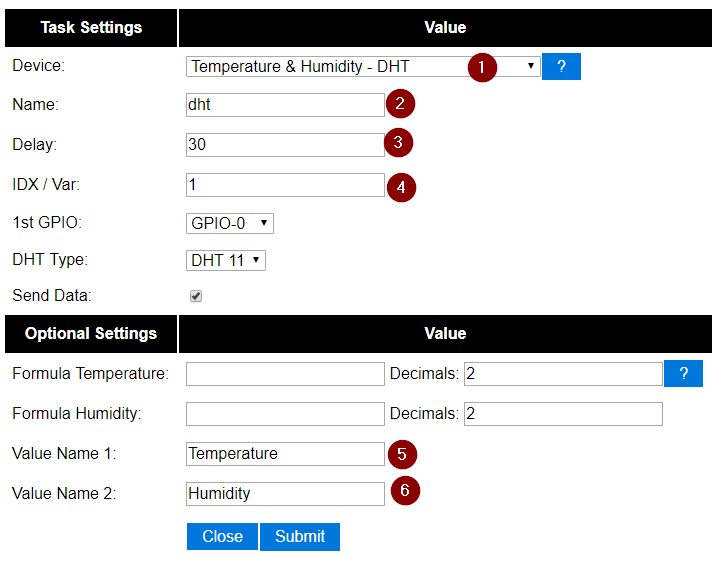Image resolution: width=721 pixels, height=569 pixels.
Task: Click the red number 4 marker
Action: 400,186
